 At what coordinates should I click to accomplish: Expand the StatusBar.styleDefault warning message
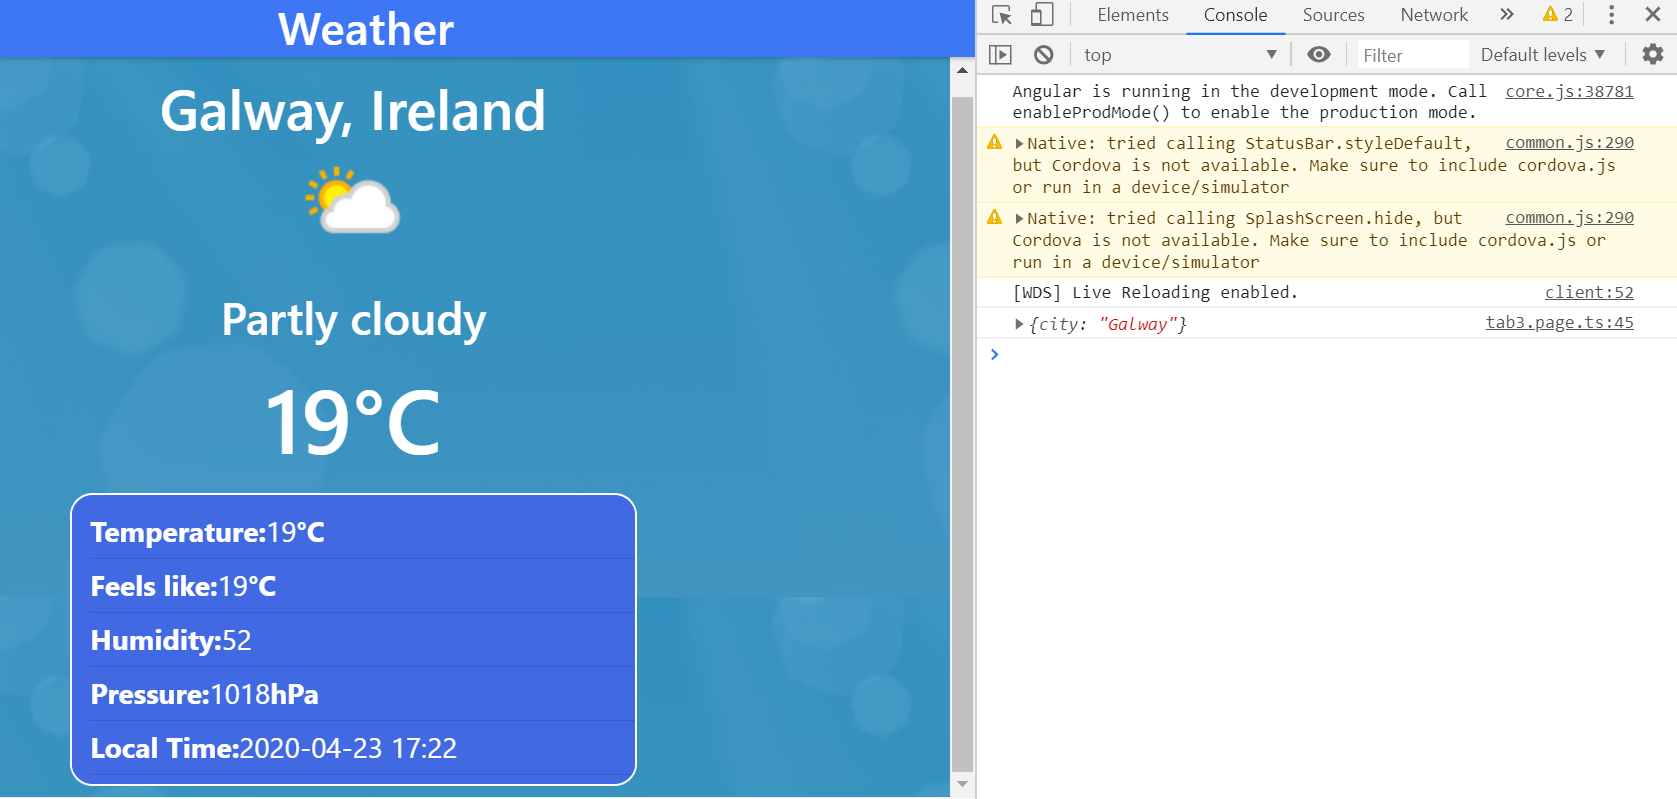pyautogui.click(x=1020, y=144)
